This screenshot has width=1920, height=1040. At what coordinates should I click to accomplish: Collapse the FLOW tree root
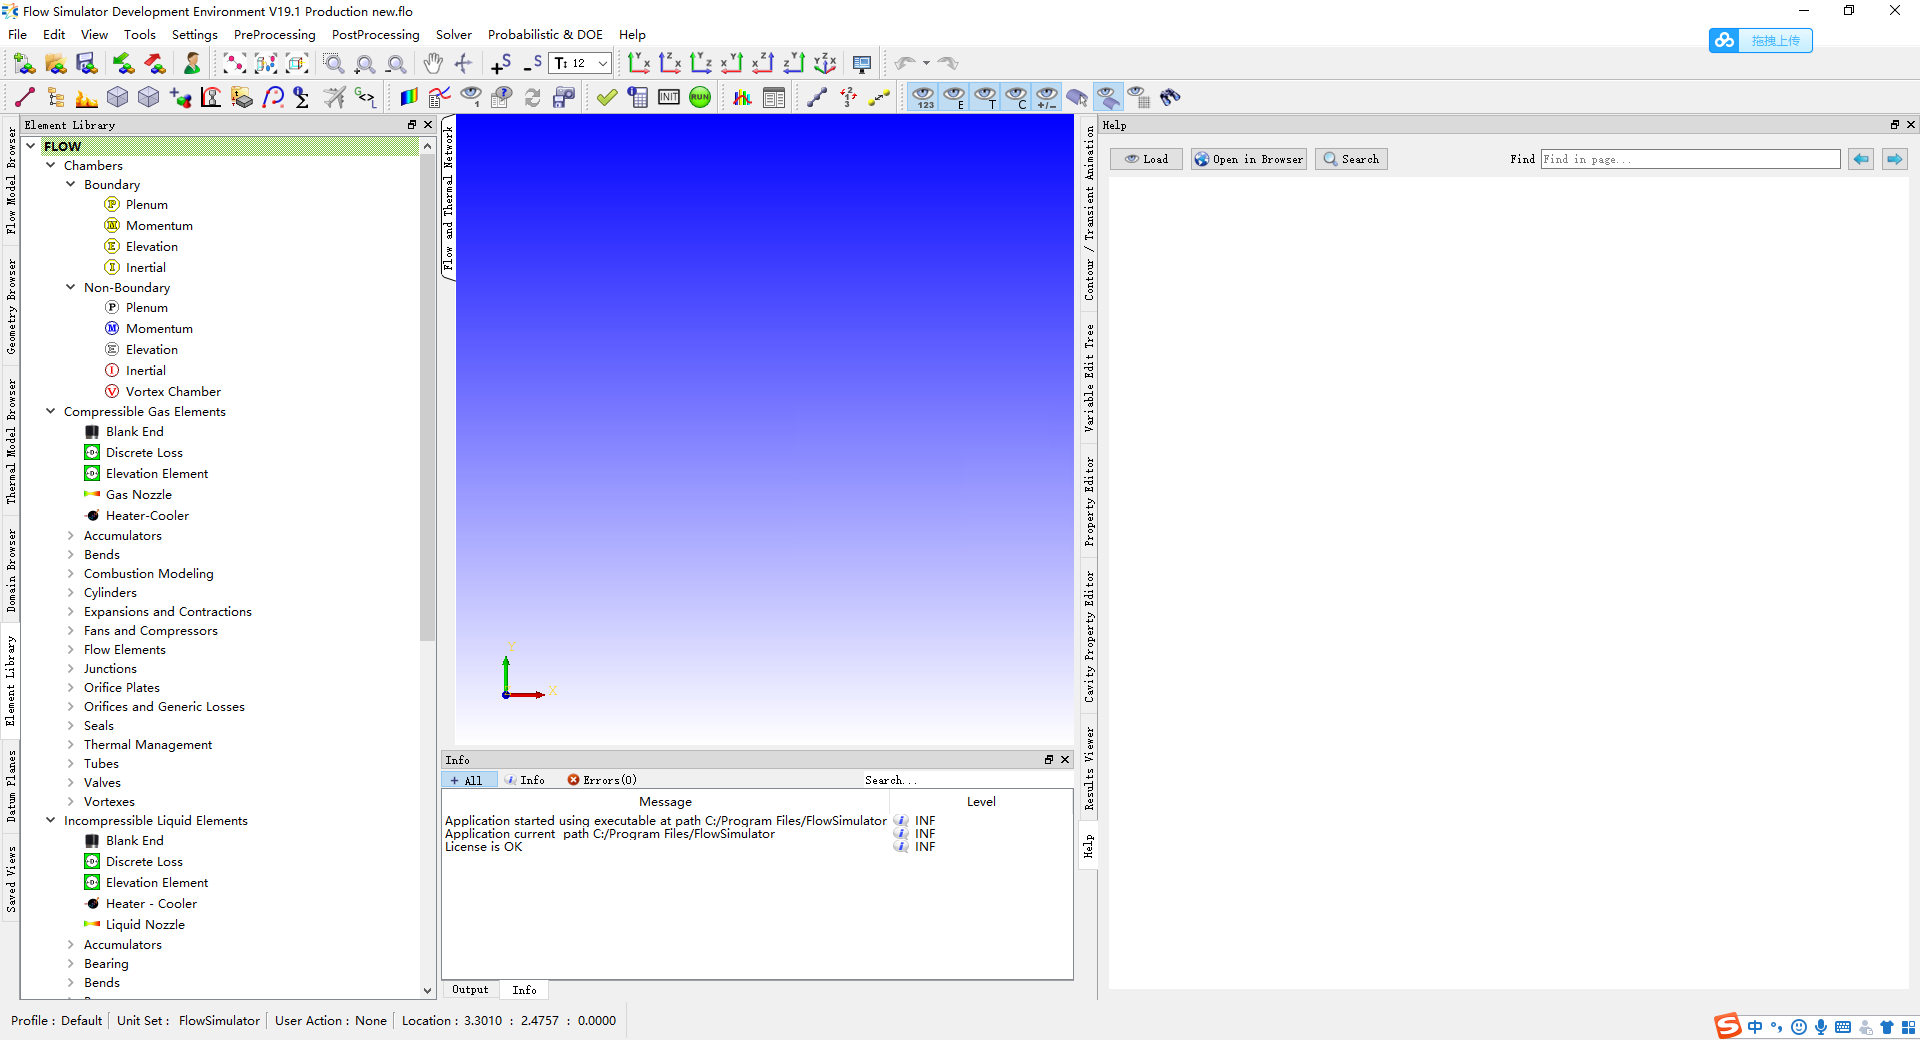click(31, 146)
